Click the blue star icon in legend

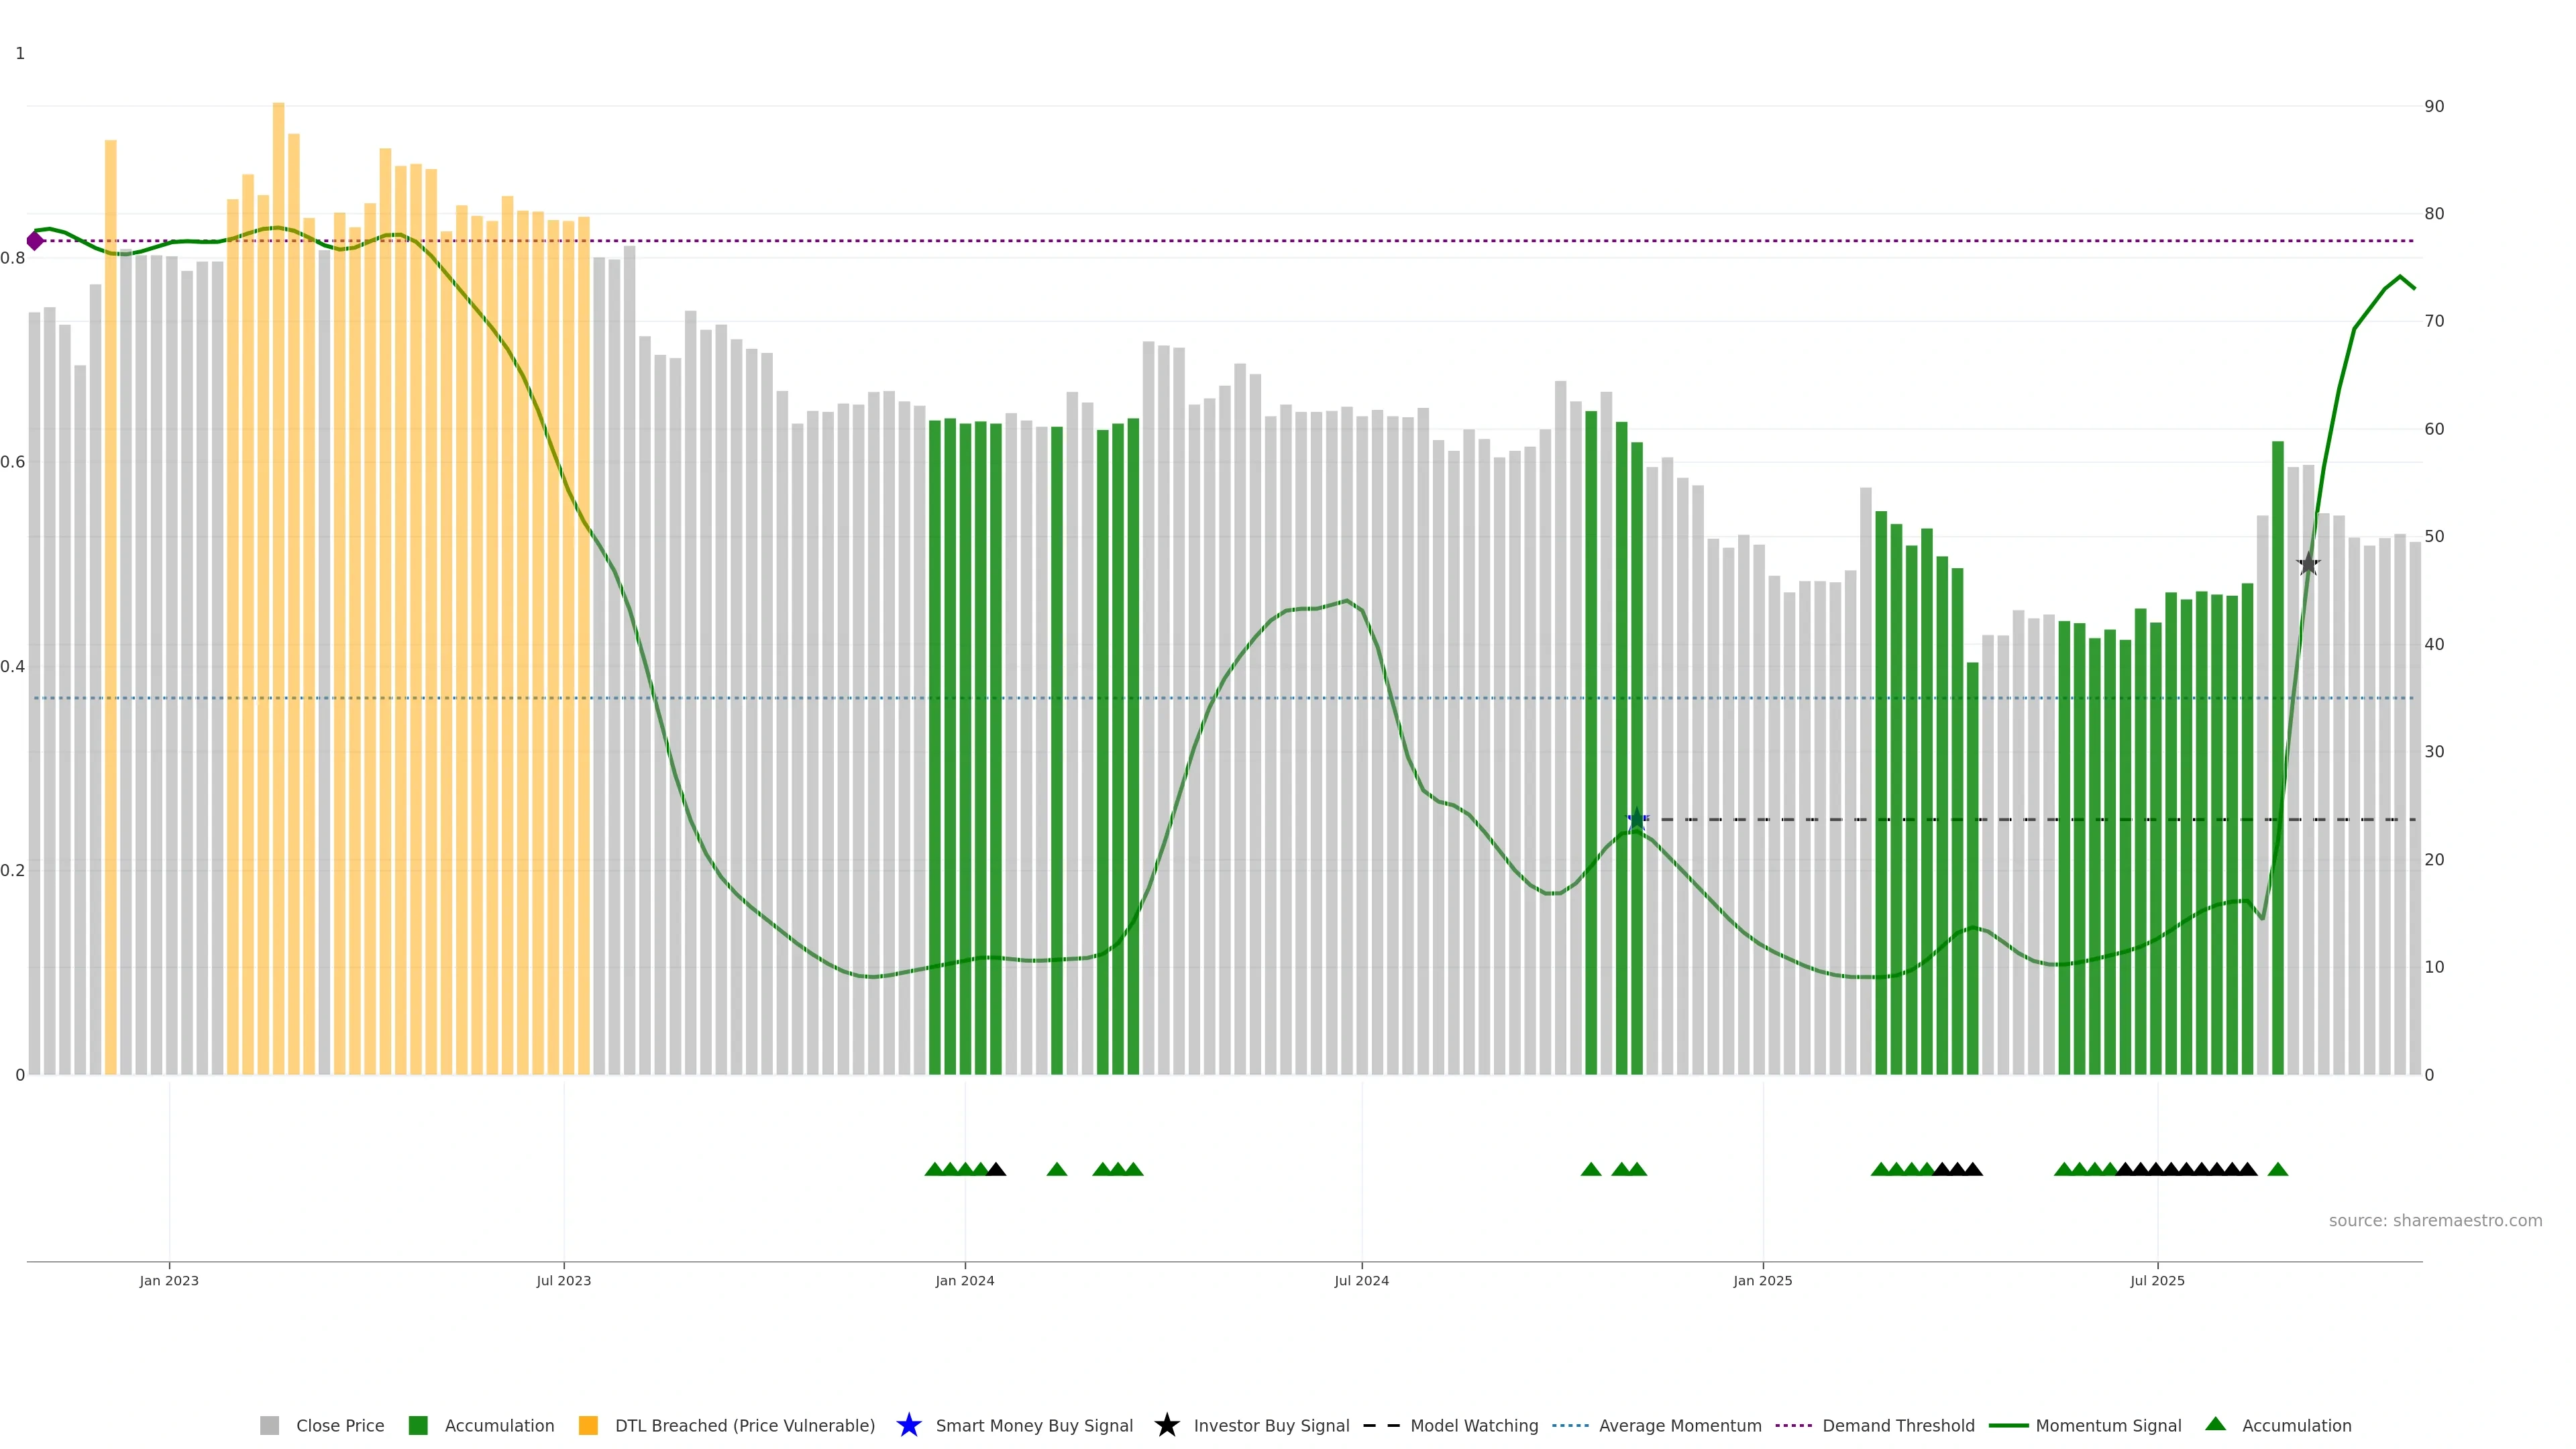click(x=908, y=1425)
